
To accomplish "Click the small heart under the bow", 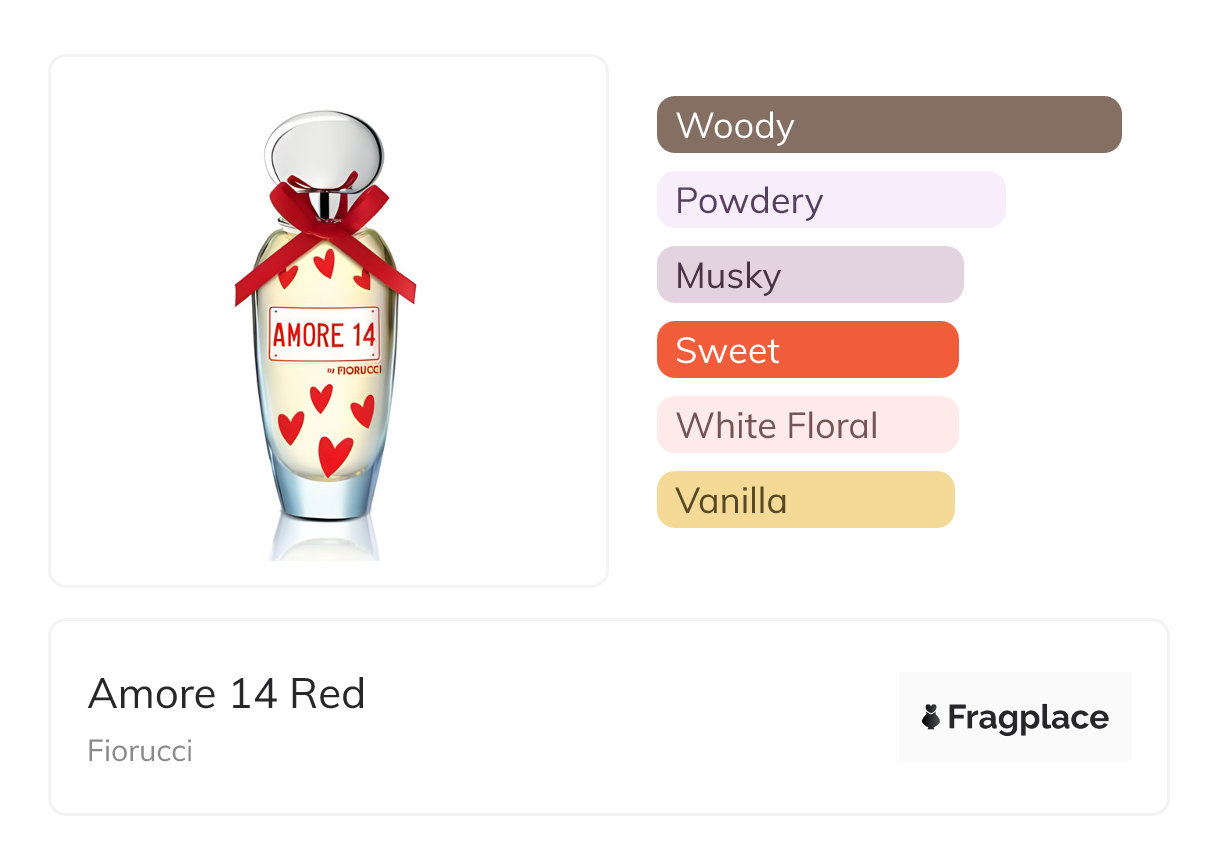I will 324,263.
